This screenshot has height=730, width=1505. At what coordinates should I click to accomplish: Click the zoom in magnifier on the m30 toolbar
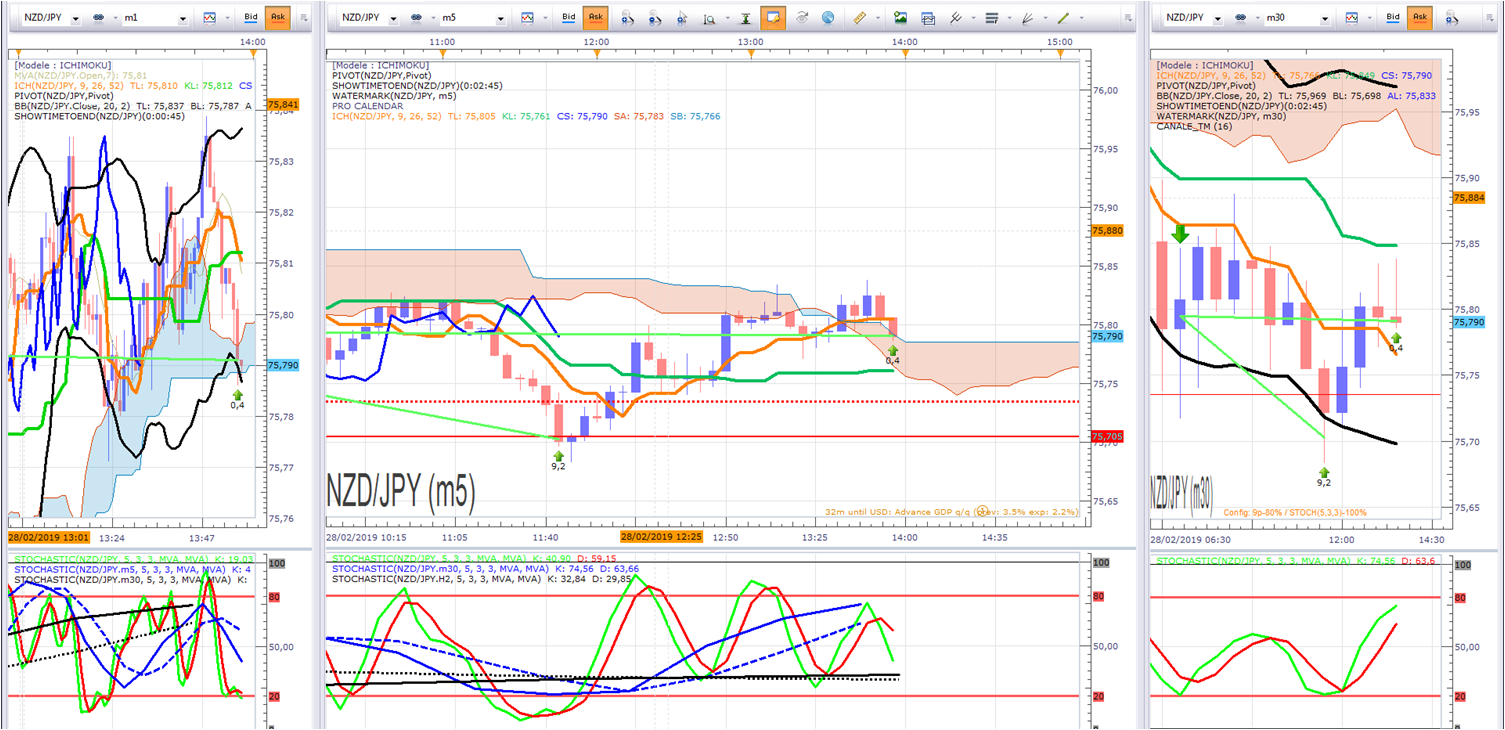coord(1452,18)
